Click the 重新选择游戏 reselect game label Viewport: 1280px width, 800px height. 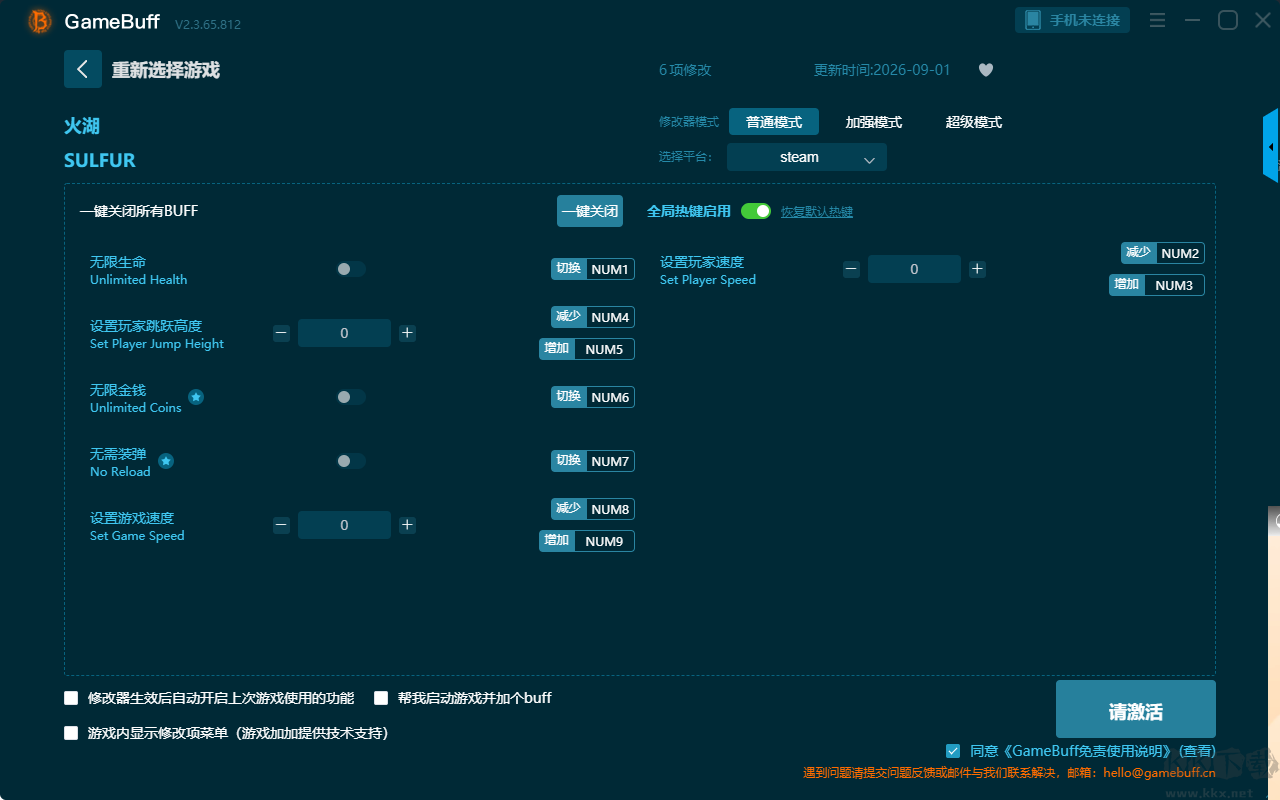click(x=166, y=70)
